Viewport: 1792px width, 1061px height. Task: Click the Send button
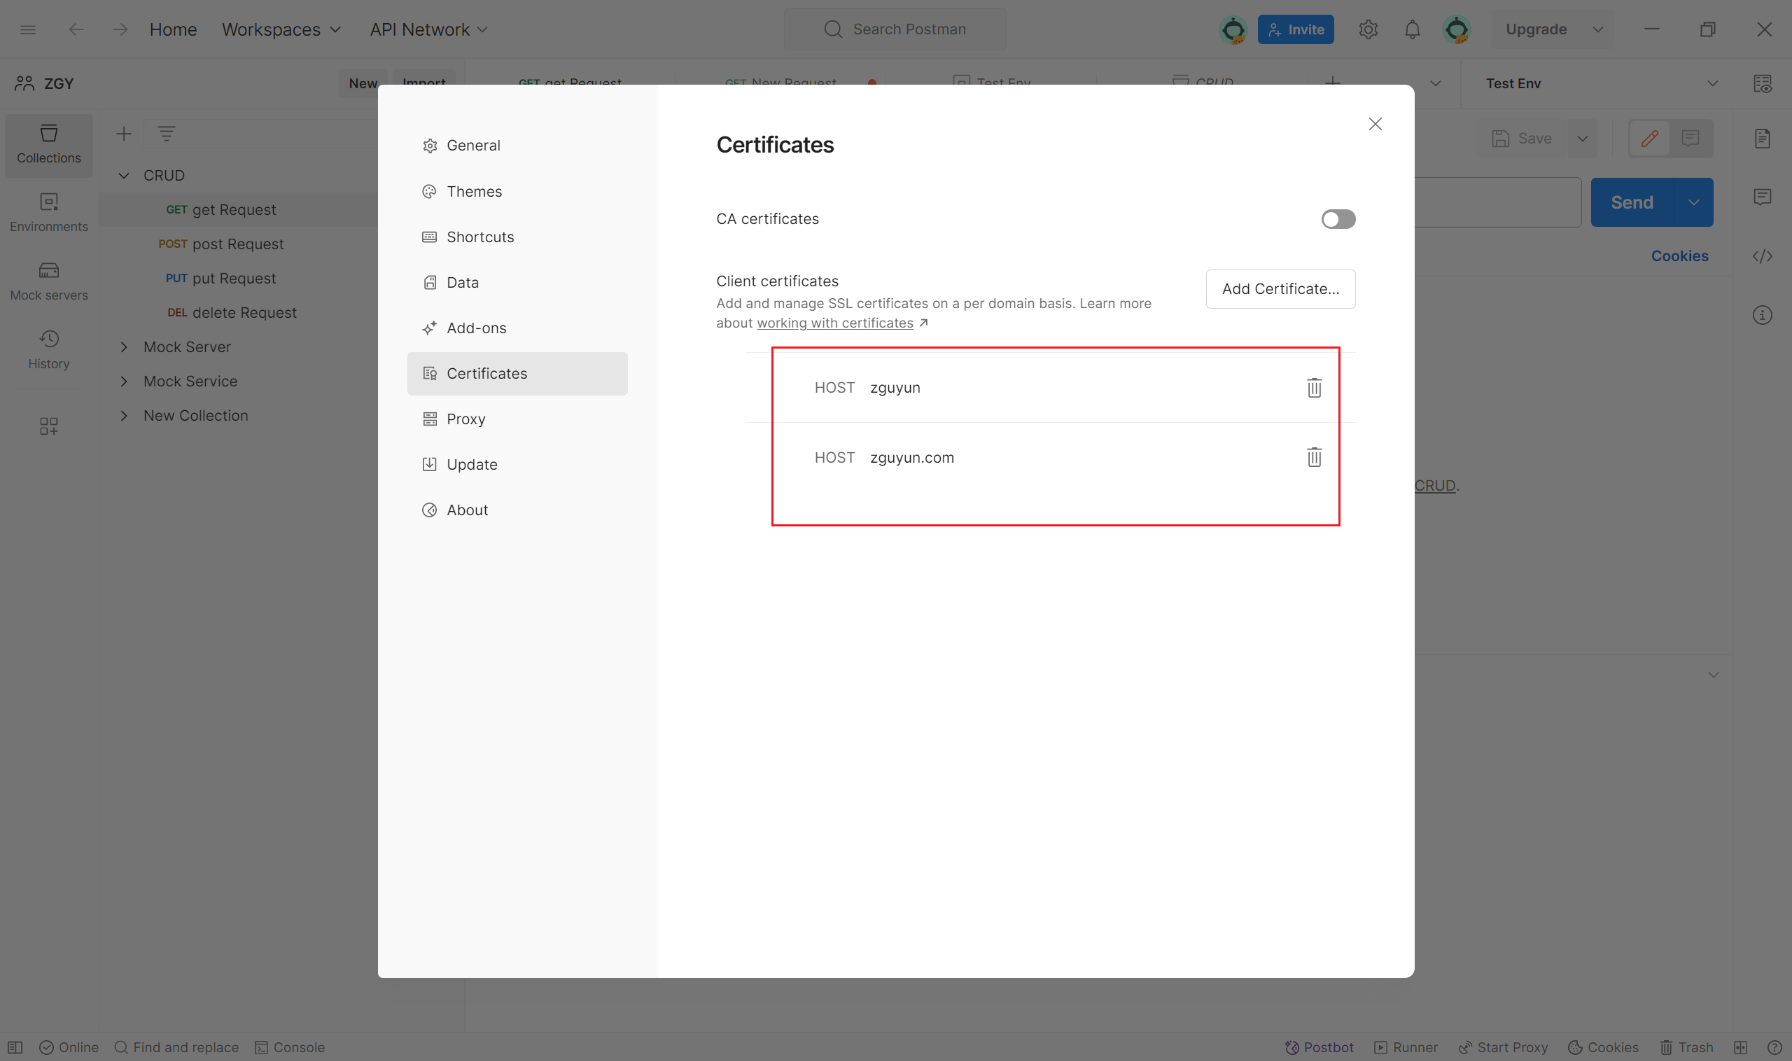point(1632,202)
